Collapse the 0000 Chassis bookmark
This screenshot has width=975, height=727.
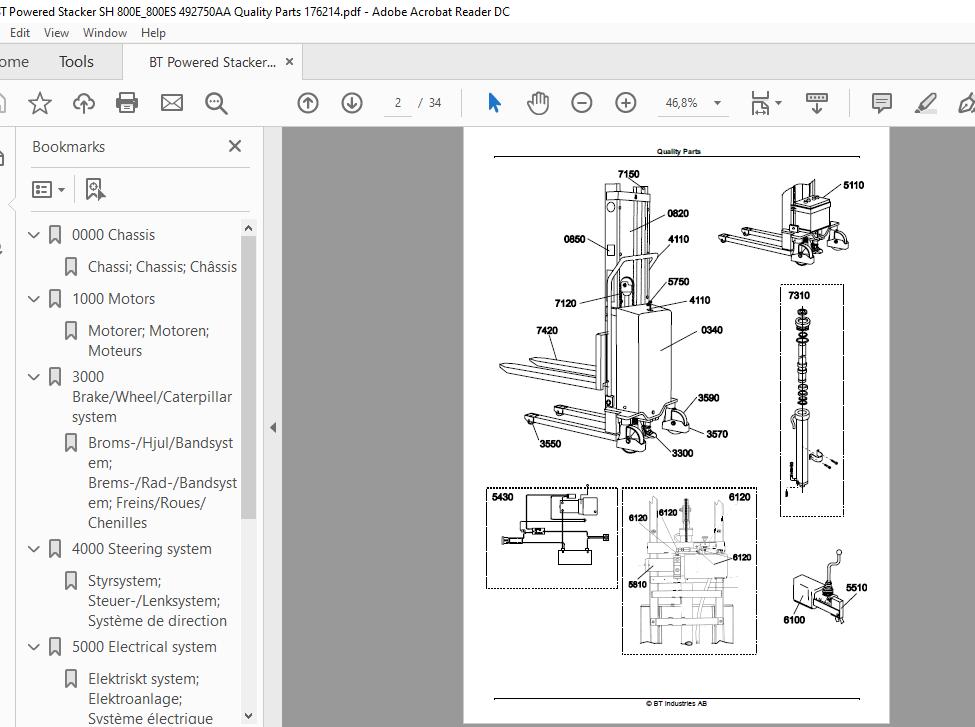[34, 235]
